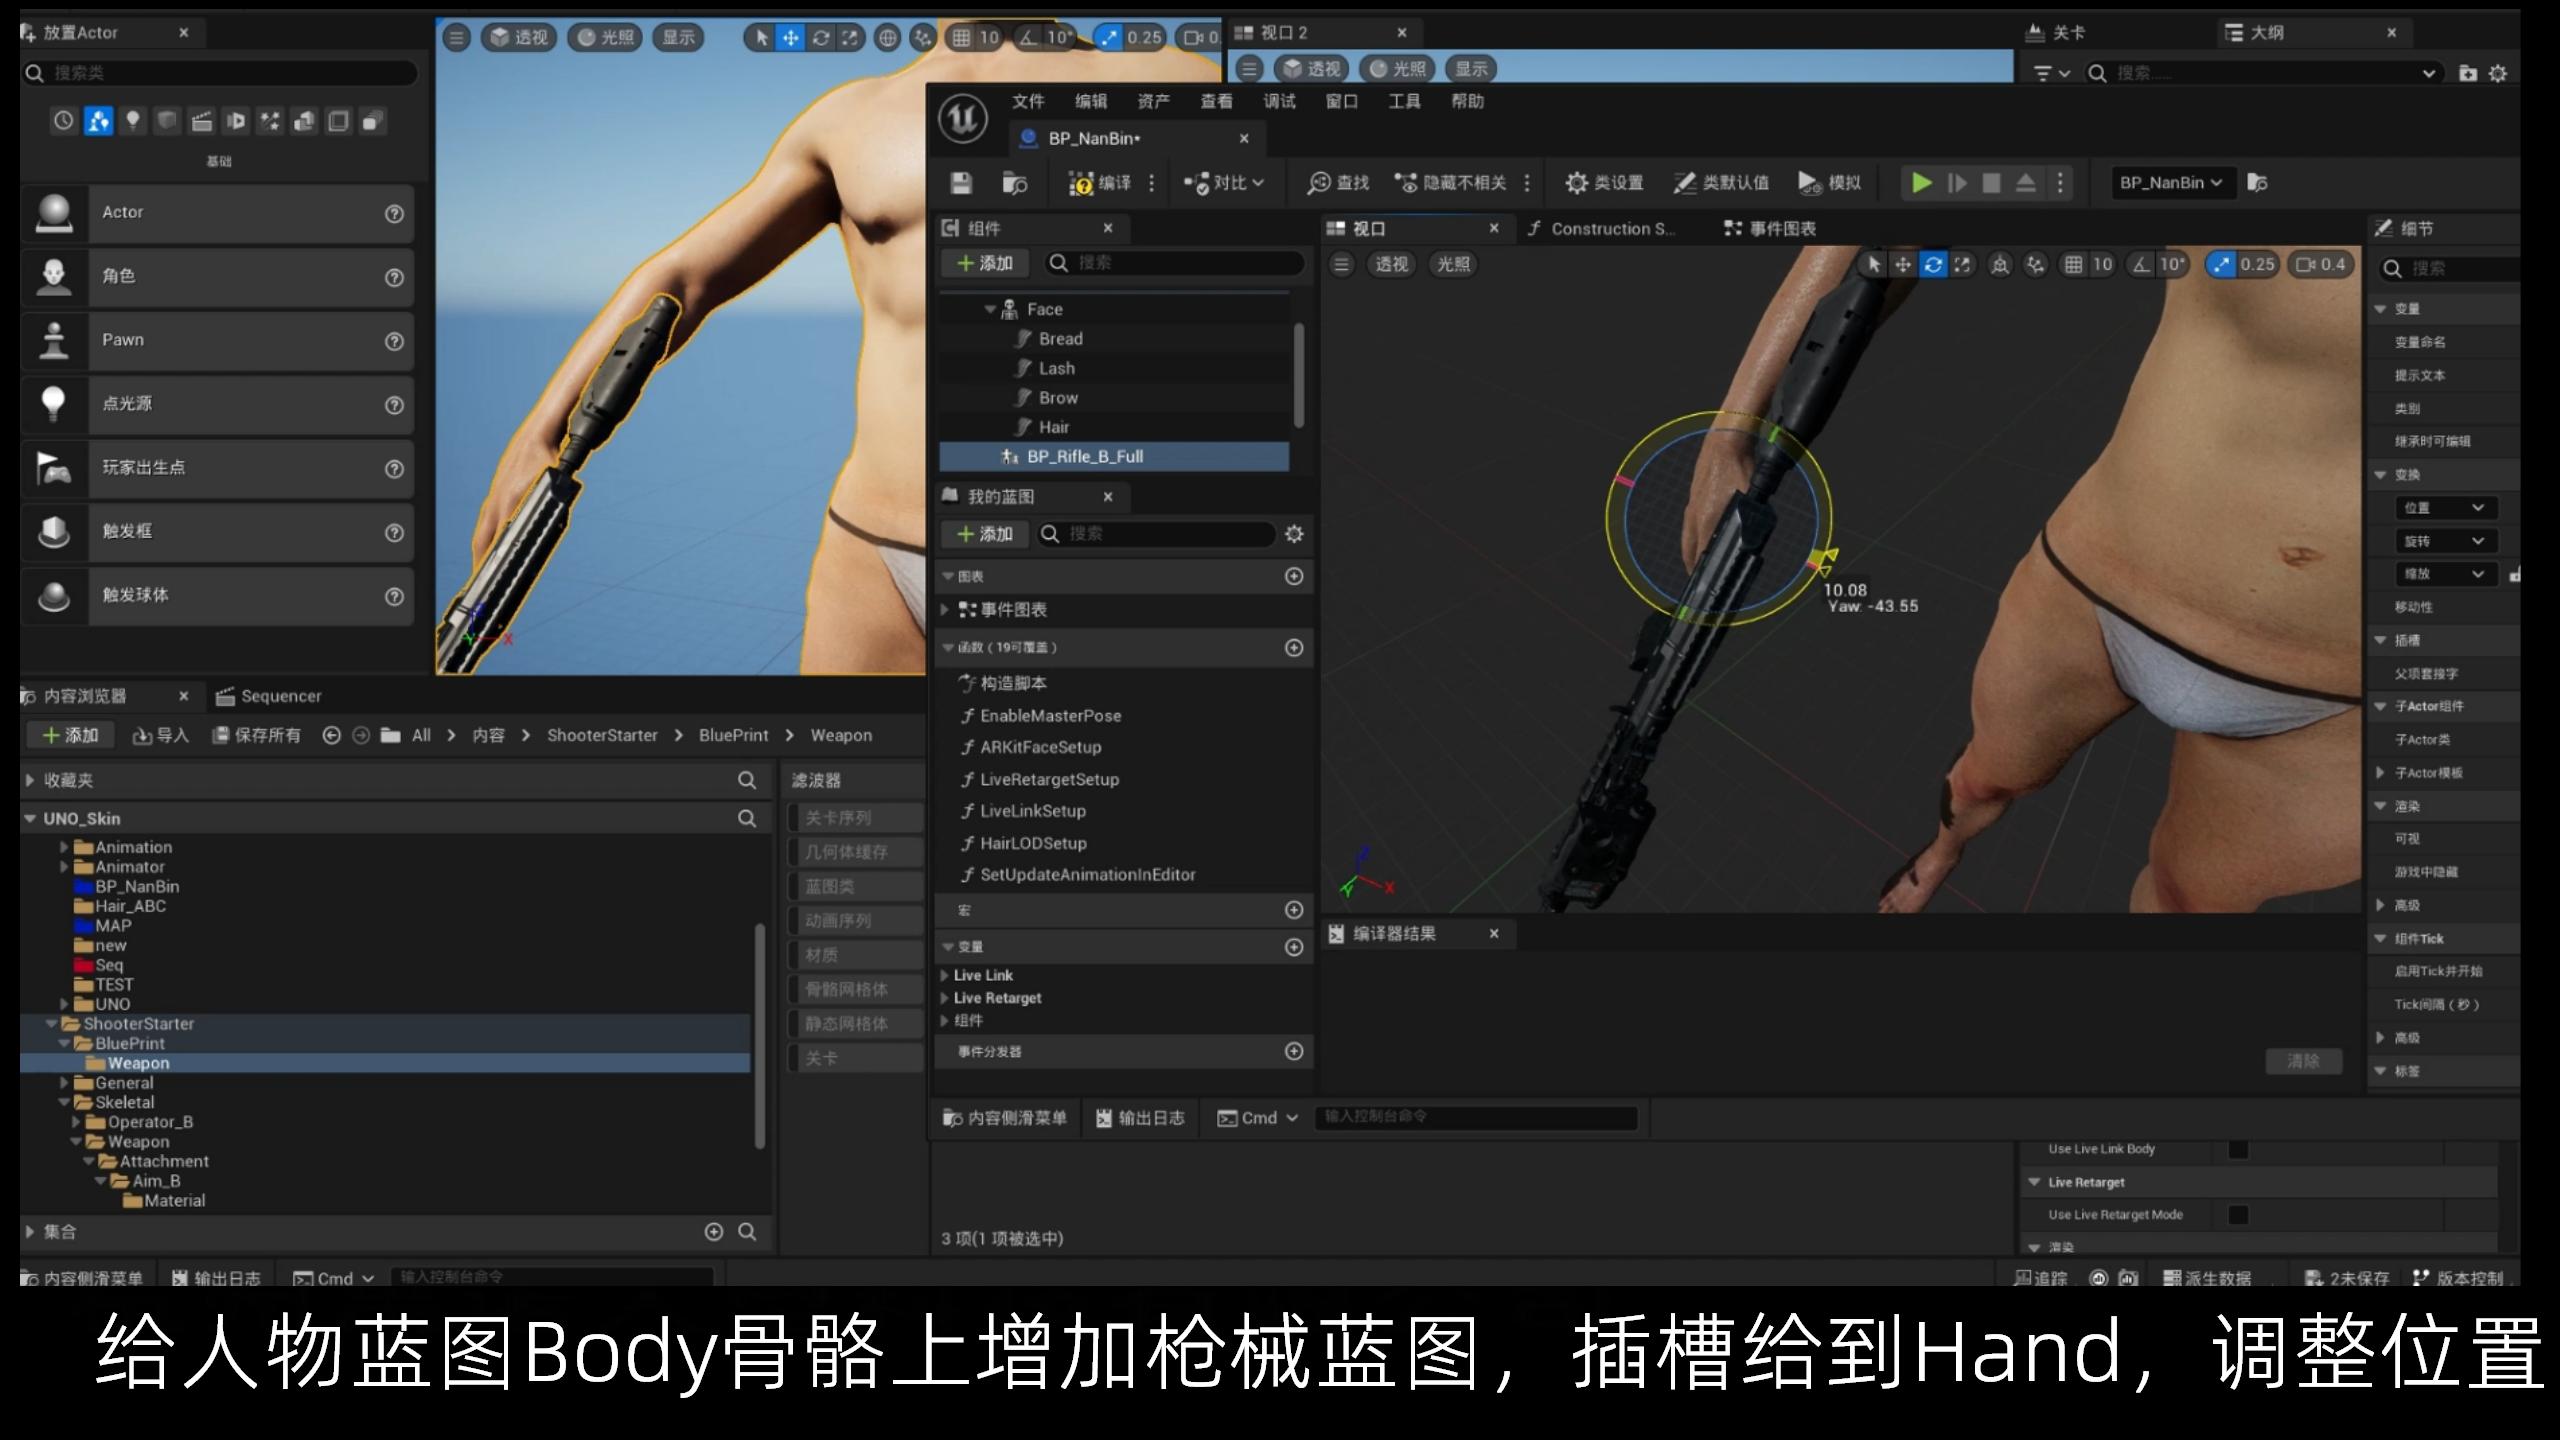Viewport: 2560px width, 1440px height.
Task: Select the rotate tool in blueprint viewport
Action: (x=1933, y=265)
